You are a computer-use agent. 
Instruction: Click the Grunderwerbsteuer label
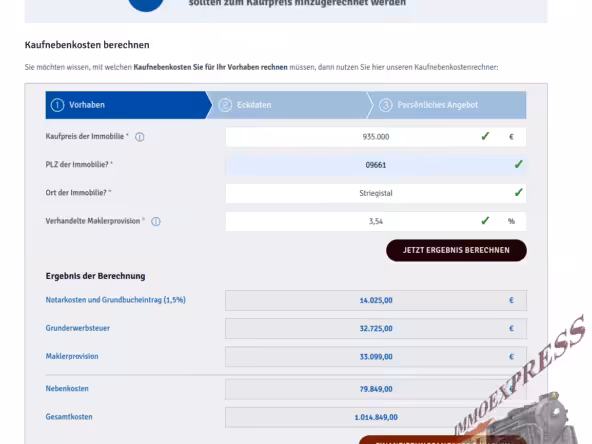[x=78, y=328]
